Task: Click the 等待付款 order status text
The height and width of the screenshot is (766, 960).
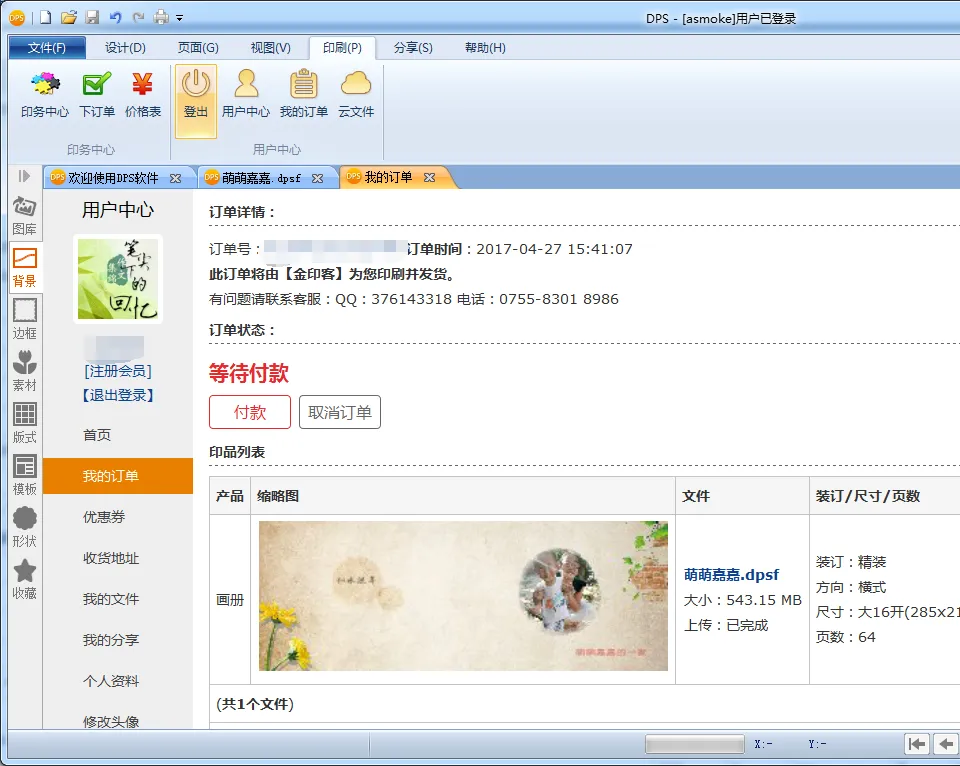Action: click(249, 373)
